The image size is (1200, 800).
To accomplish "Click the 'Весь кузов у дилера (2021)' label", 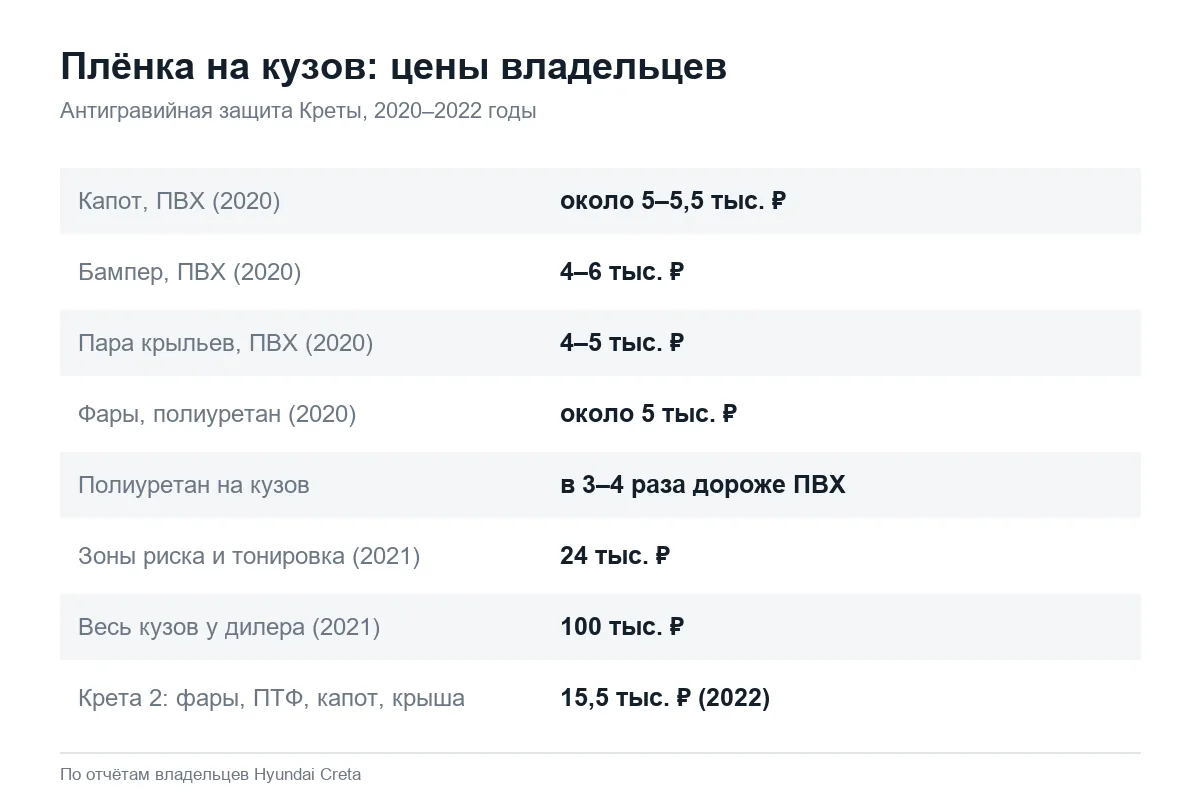I will (229, 627).
